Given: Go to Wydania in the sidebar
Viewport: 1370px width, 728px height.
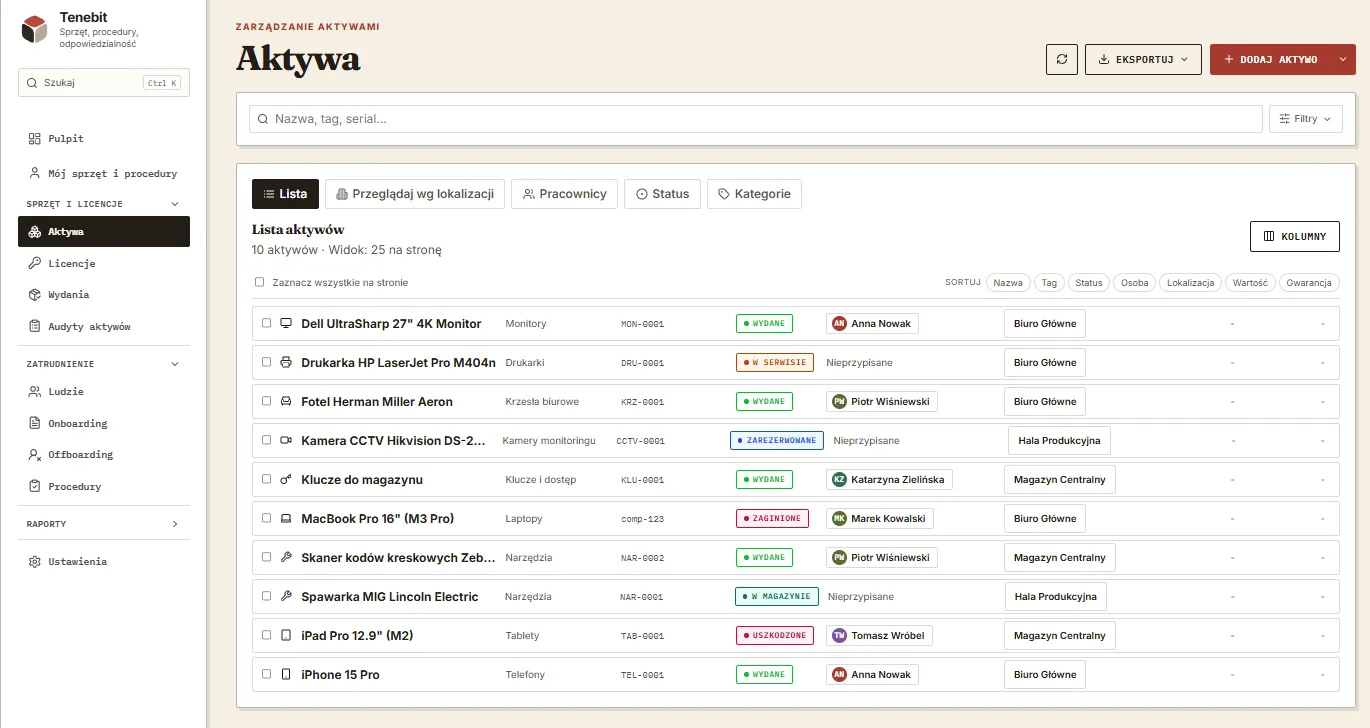Looking at the screenshot, I should tap(104, 295).
